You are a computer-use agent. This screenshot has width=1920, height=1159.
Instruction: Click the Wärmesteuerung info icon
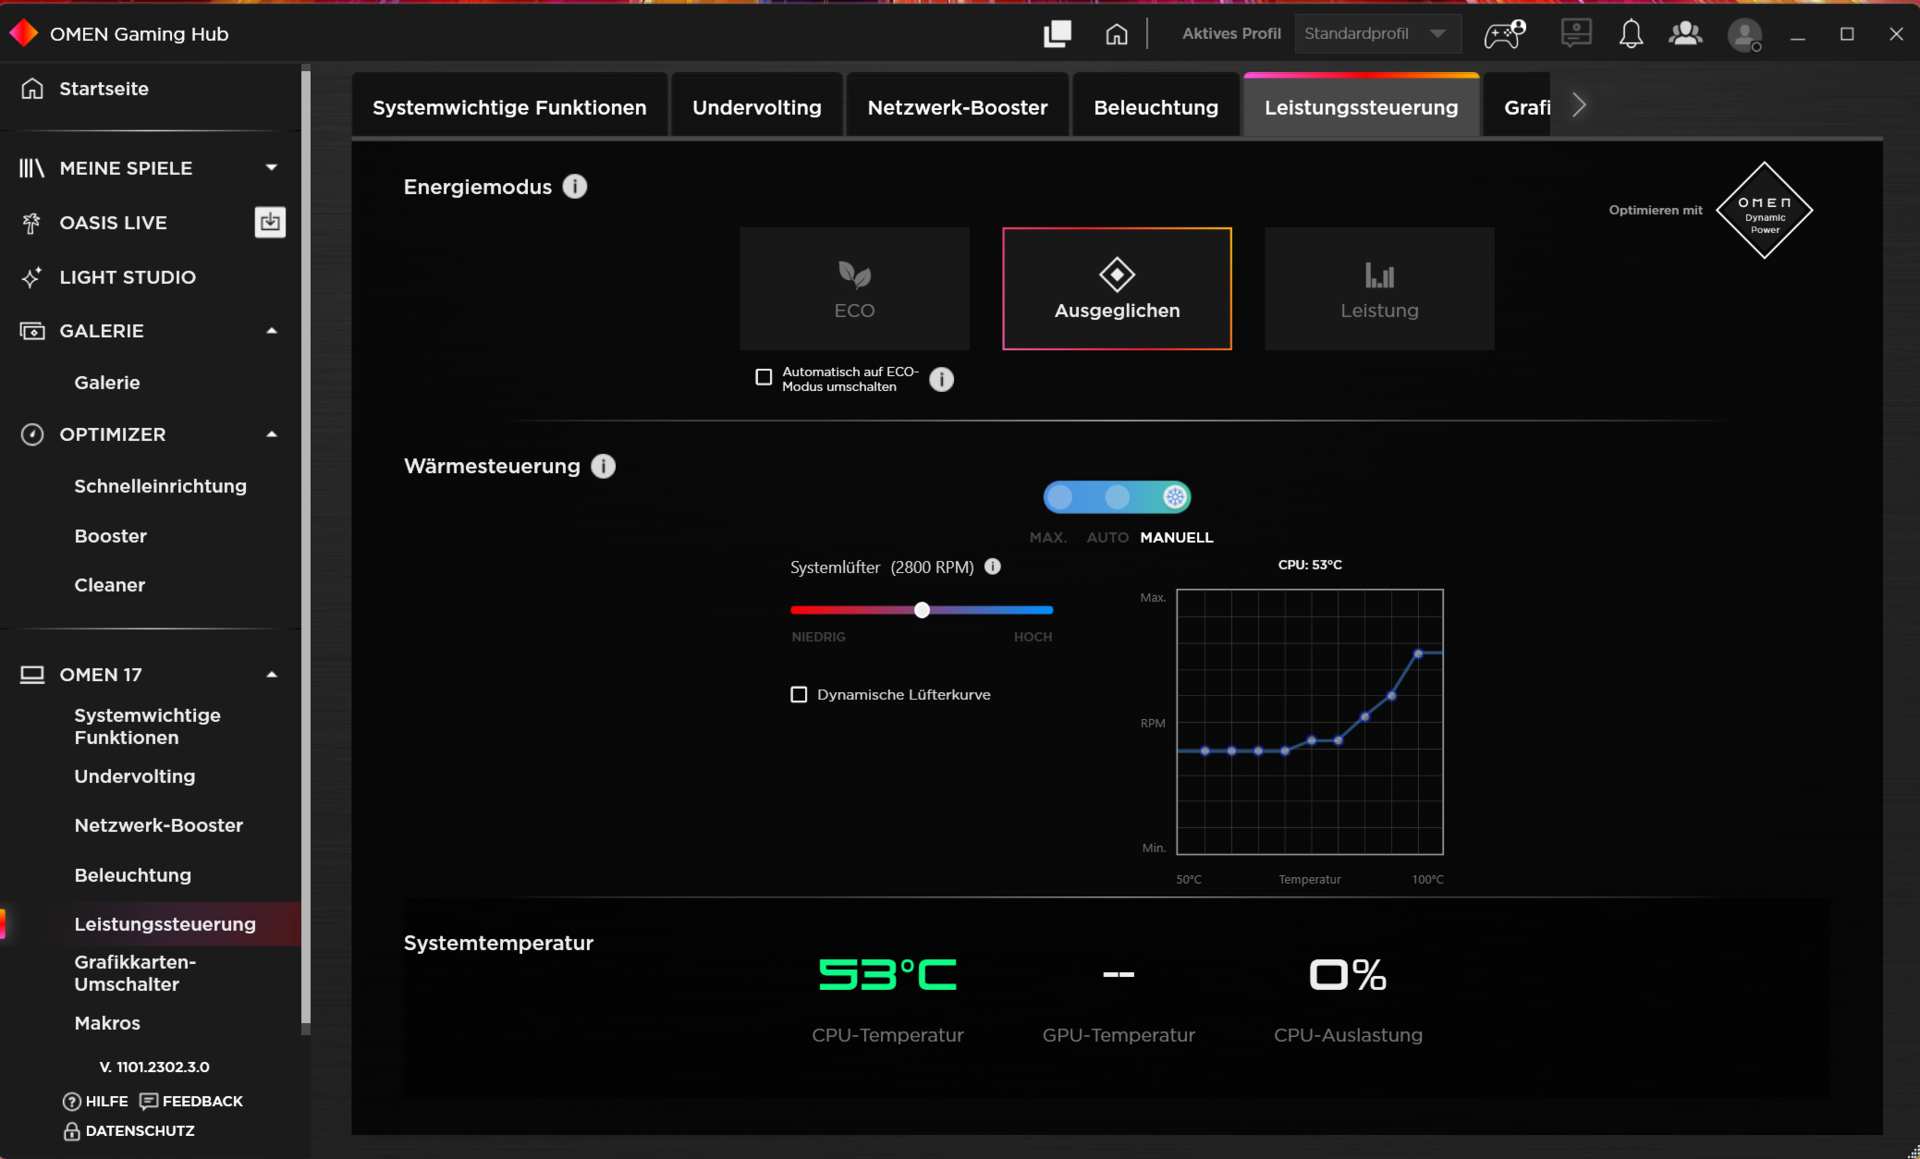[603, 466]
